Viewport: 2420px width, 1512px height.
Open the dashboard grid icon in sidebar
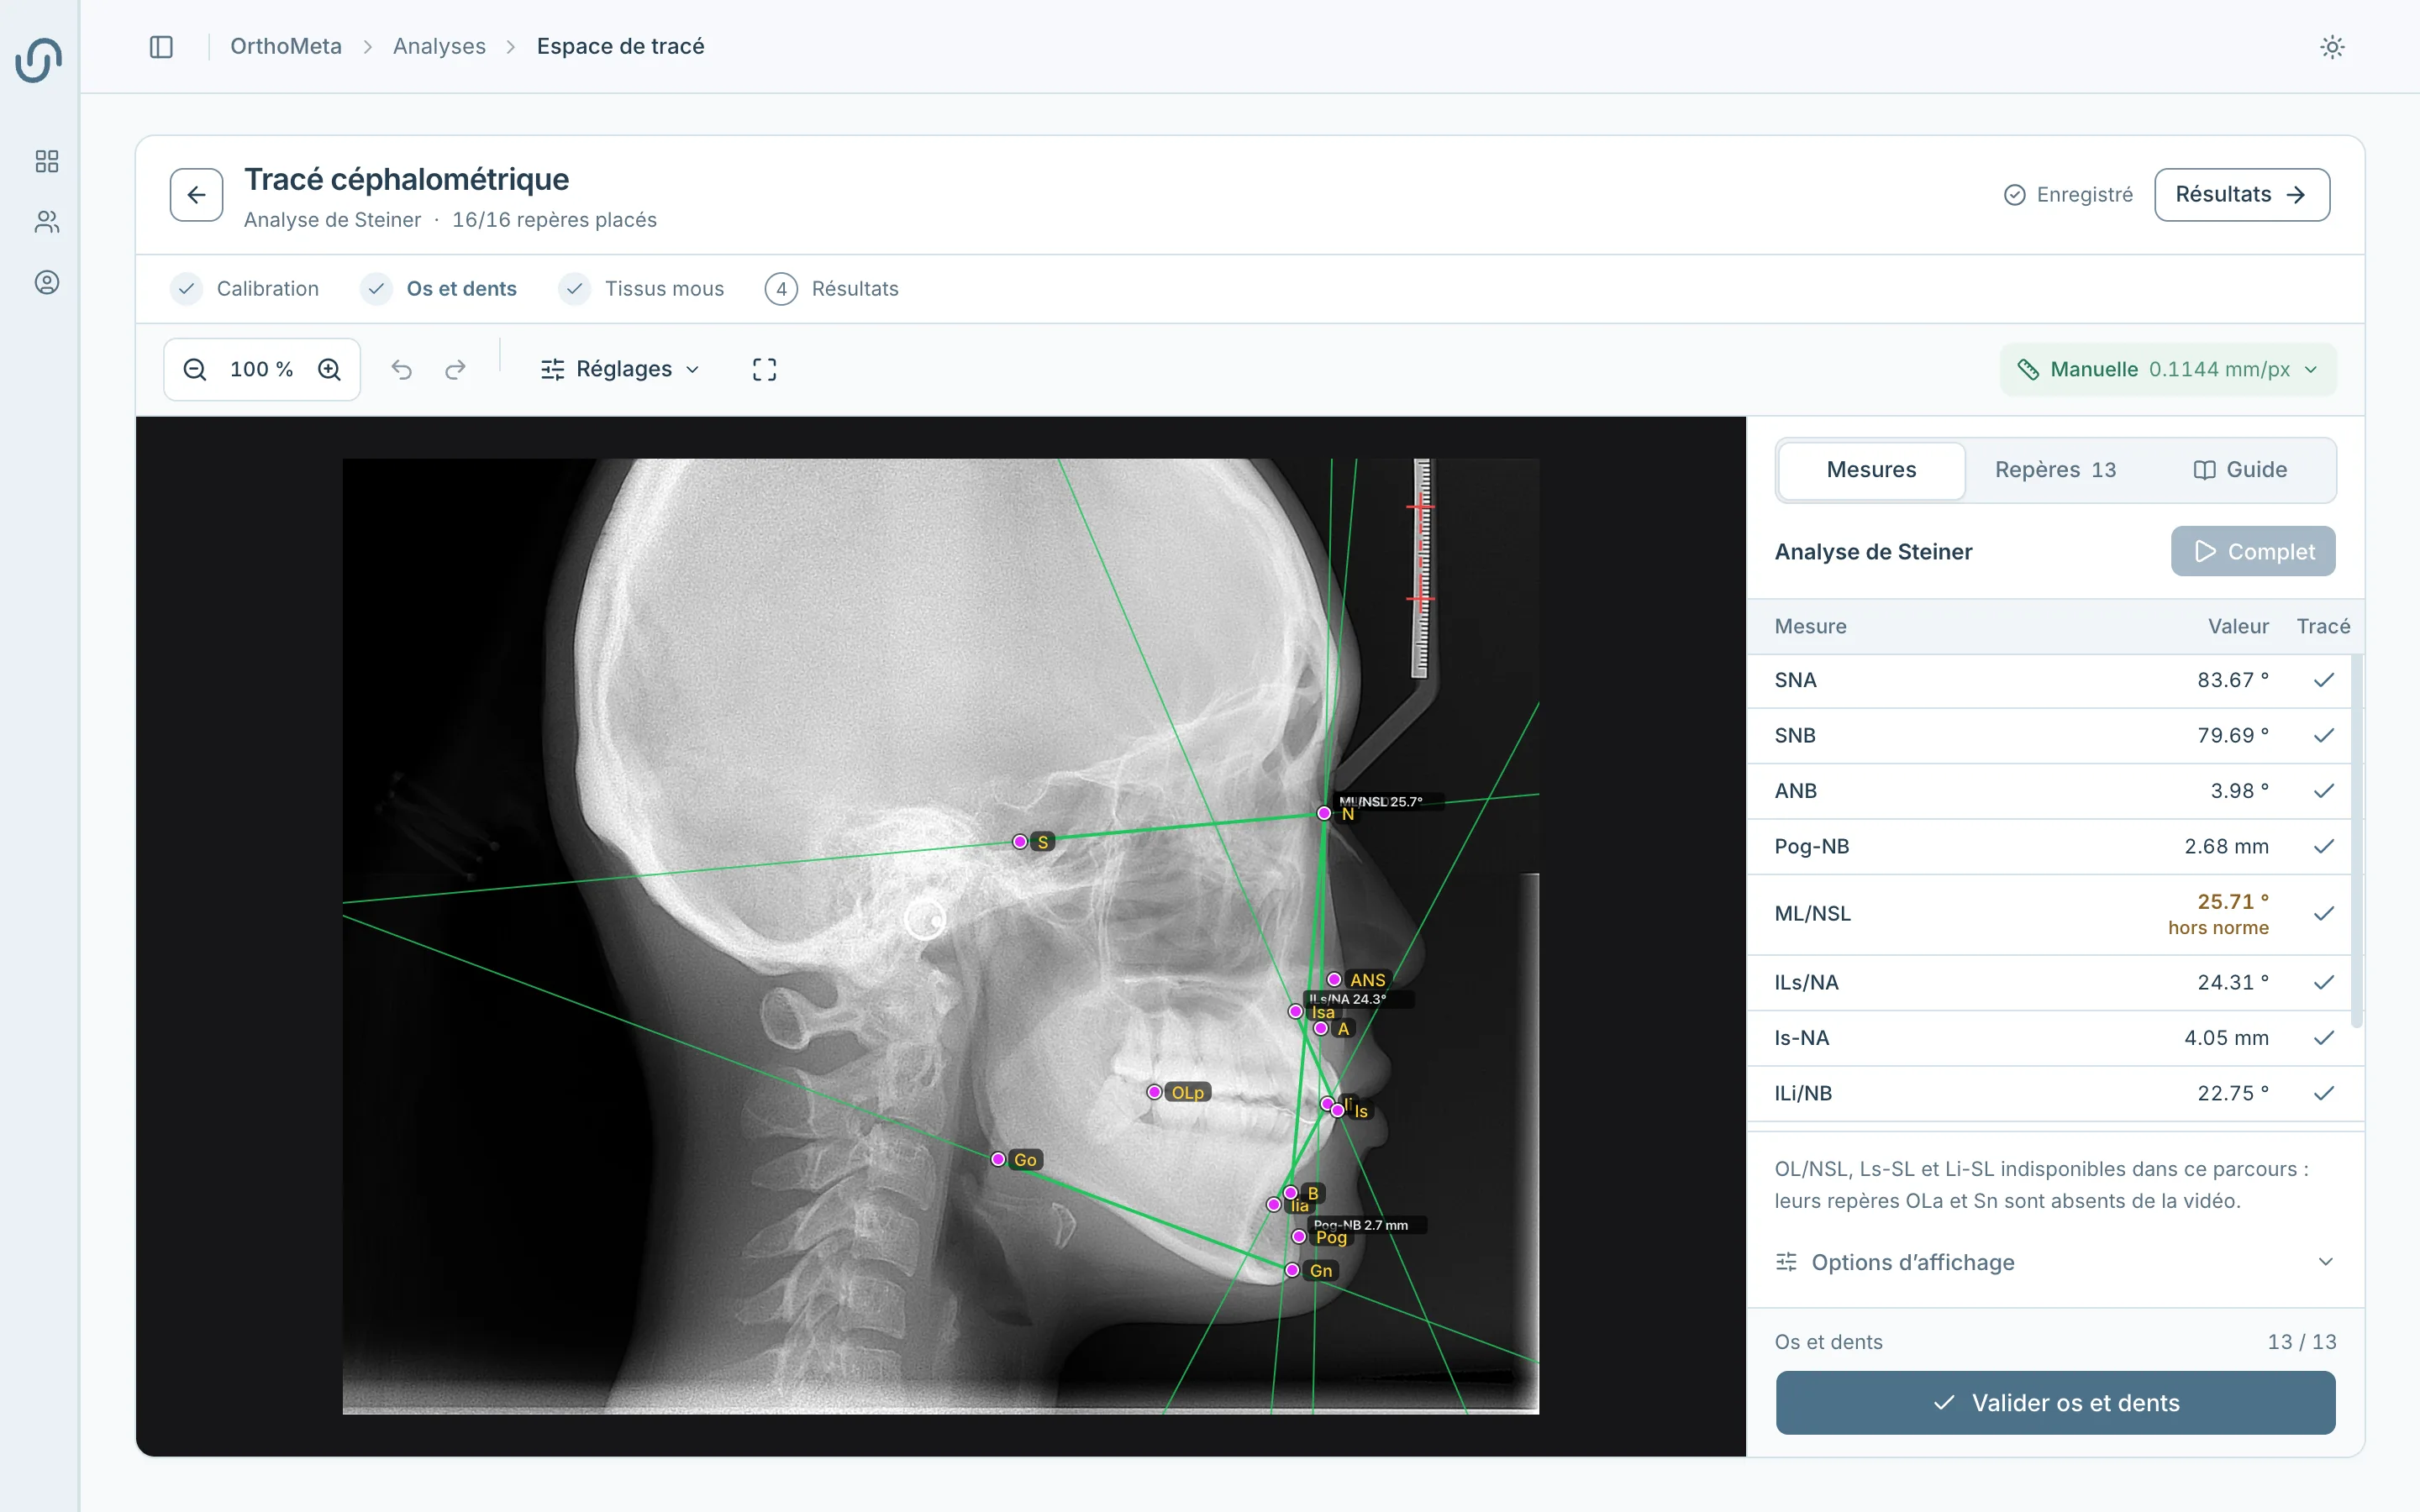click(x=47, y=161)
